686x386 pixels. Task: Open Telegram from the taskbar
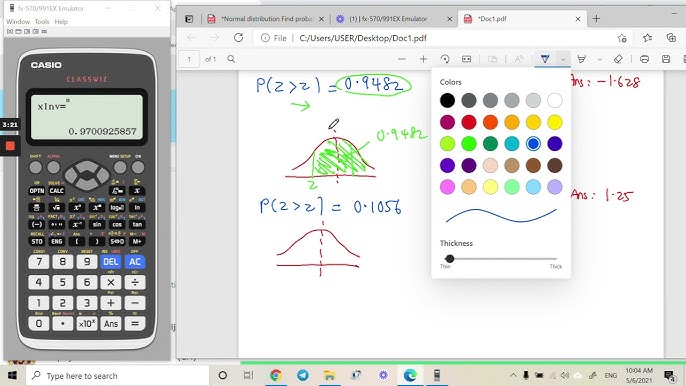(302, 375)
